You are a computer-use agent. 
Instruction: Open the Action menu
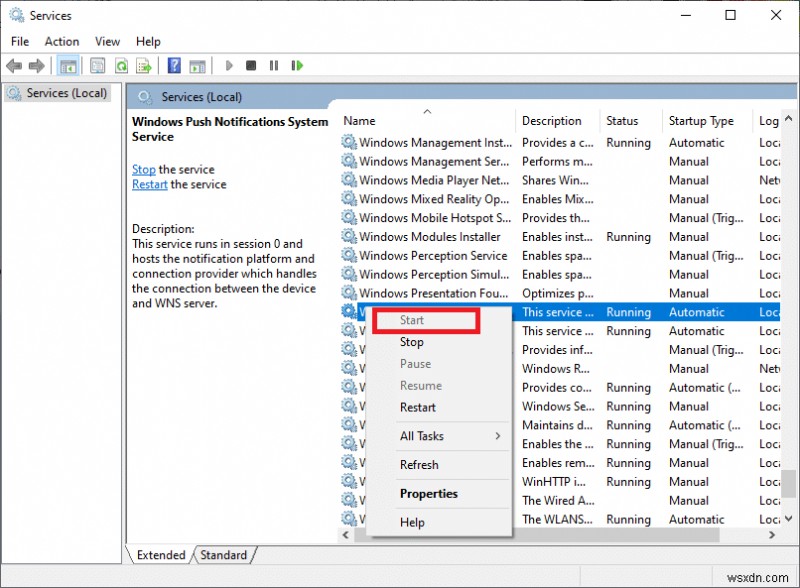(x=62, y=41)
